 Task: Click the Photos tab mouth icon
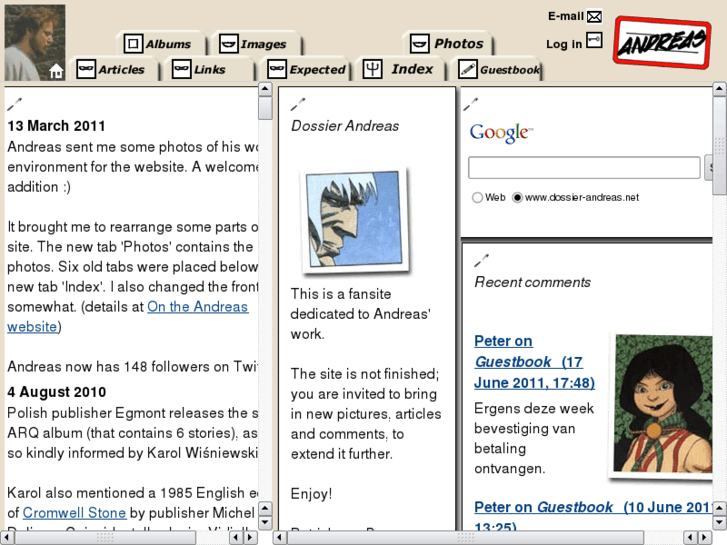pos(420,44)
